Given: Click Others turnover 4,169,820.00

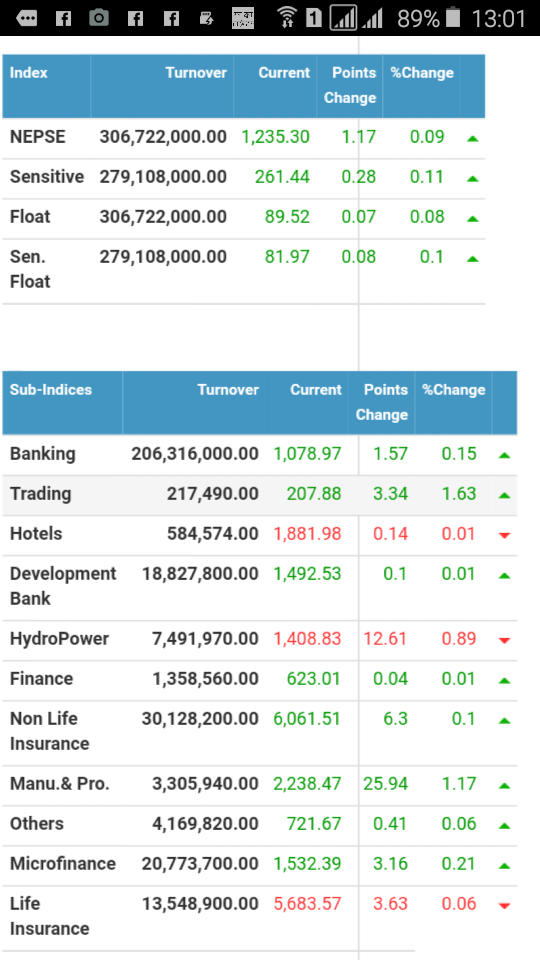Looking at the screenshot, I should click(x=205, y=823).
